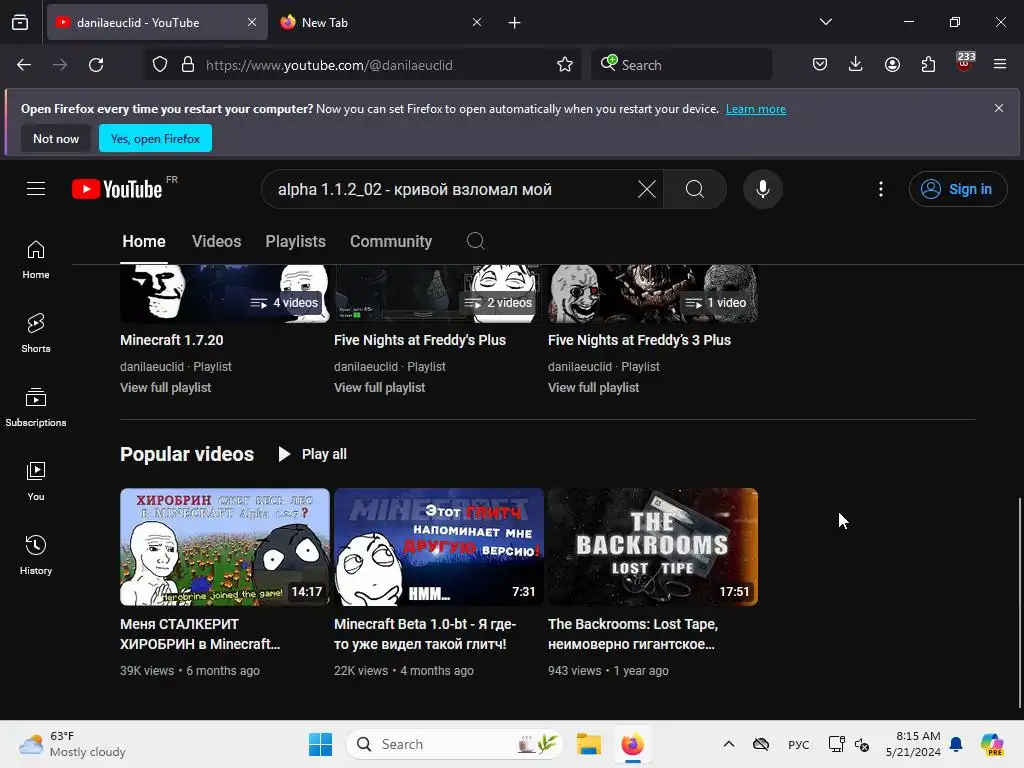Click title 'Minecraft Beta 1.0-bt' video
The image size is (1024, 768).
[x=424, y=633]
